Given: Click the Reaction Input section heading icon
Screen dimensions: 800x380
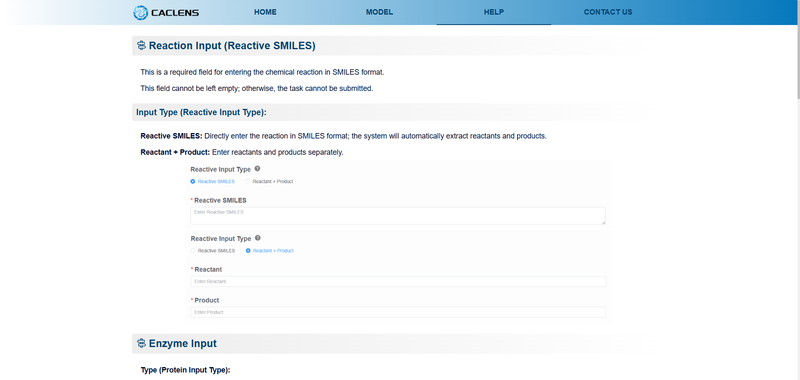Looking at the screenshot, I should click(141, 46).
